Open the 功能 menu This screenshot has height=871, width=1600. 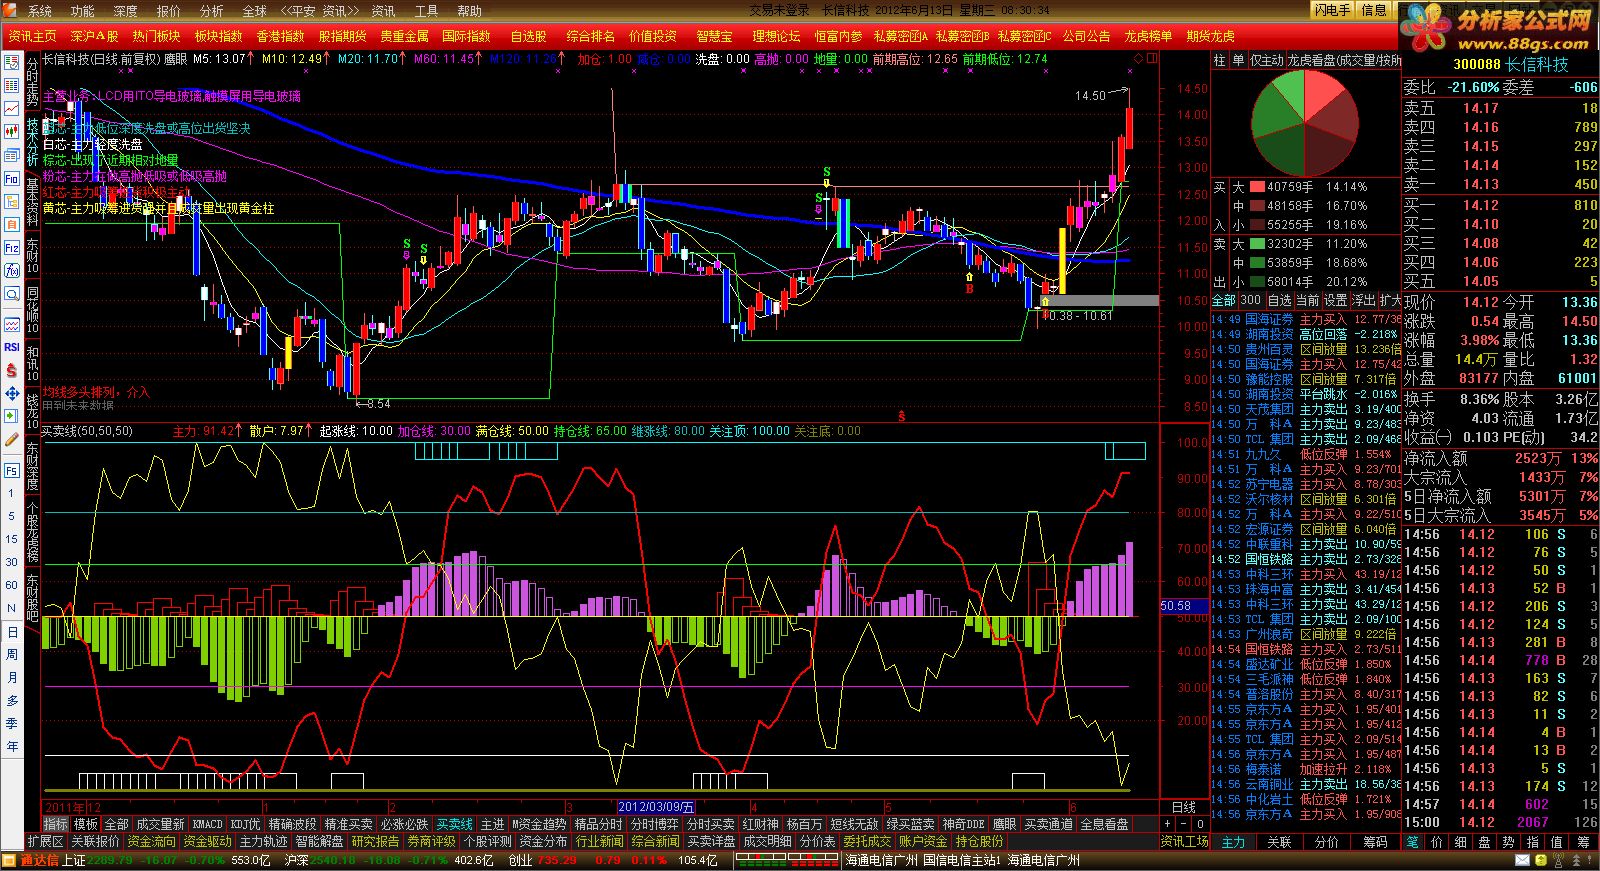point(83,11)
